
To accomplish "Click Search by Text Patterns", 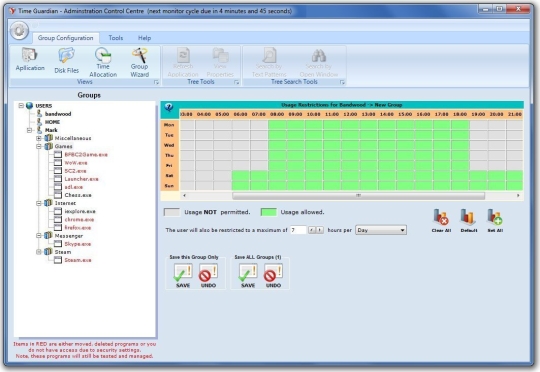I will 269,62.
